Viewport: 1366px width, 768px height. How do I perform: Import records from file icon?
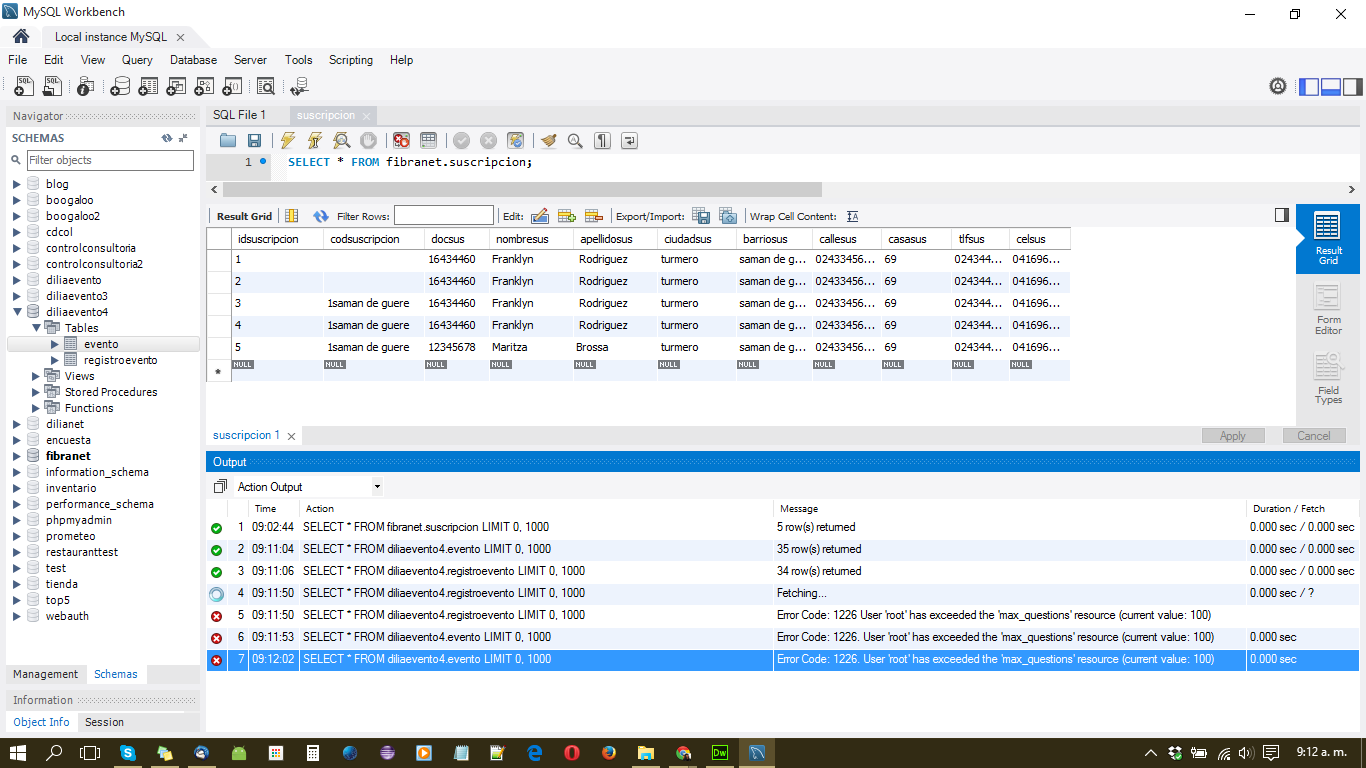pos(728,216)
